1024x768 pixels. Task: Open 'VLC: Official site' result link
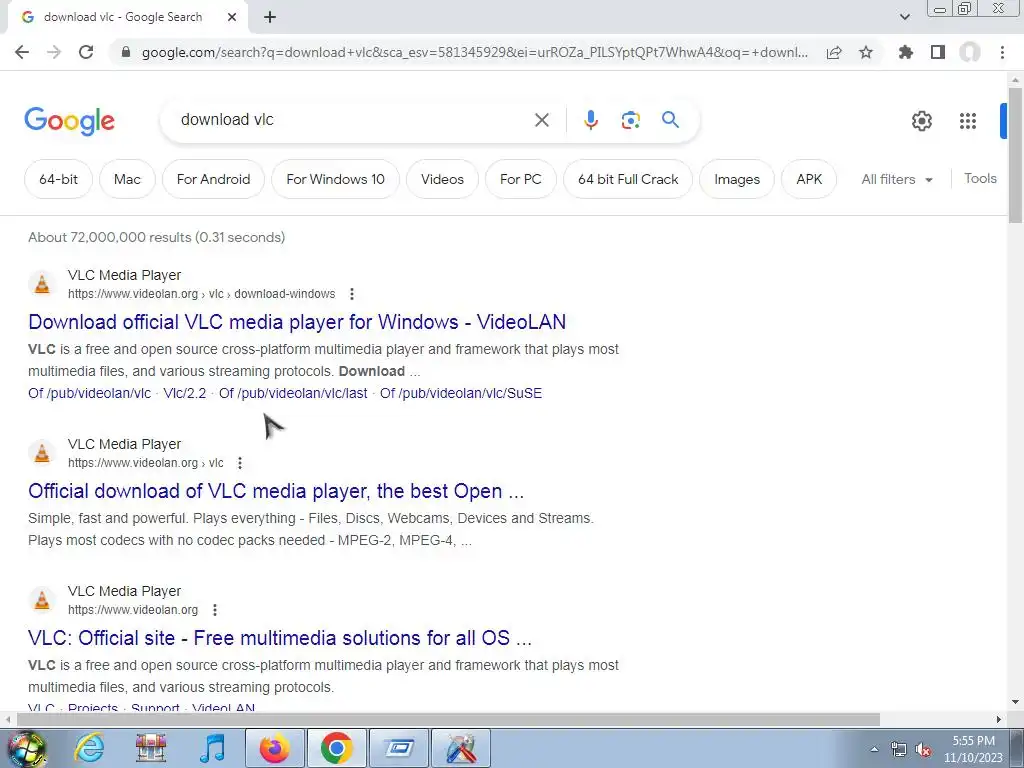[x=280, y=638]
